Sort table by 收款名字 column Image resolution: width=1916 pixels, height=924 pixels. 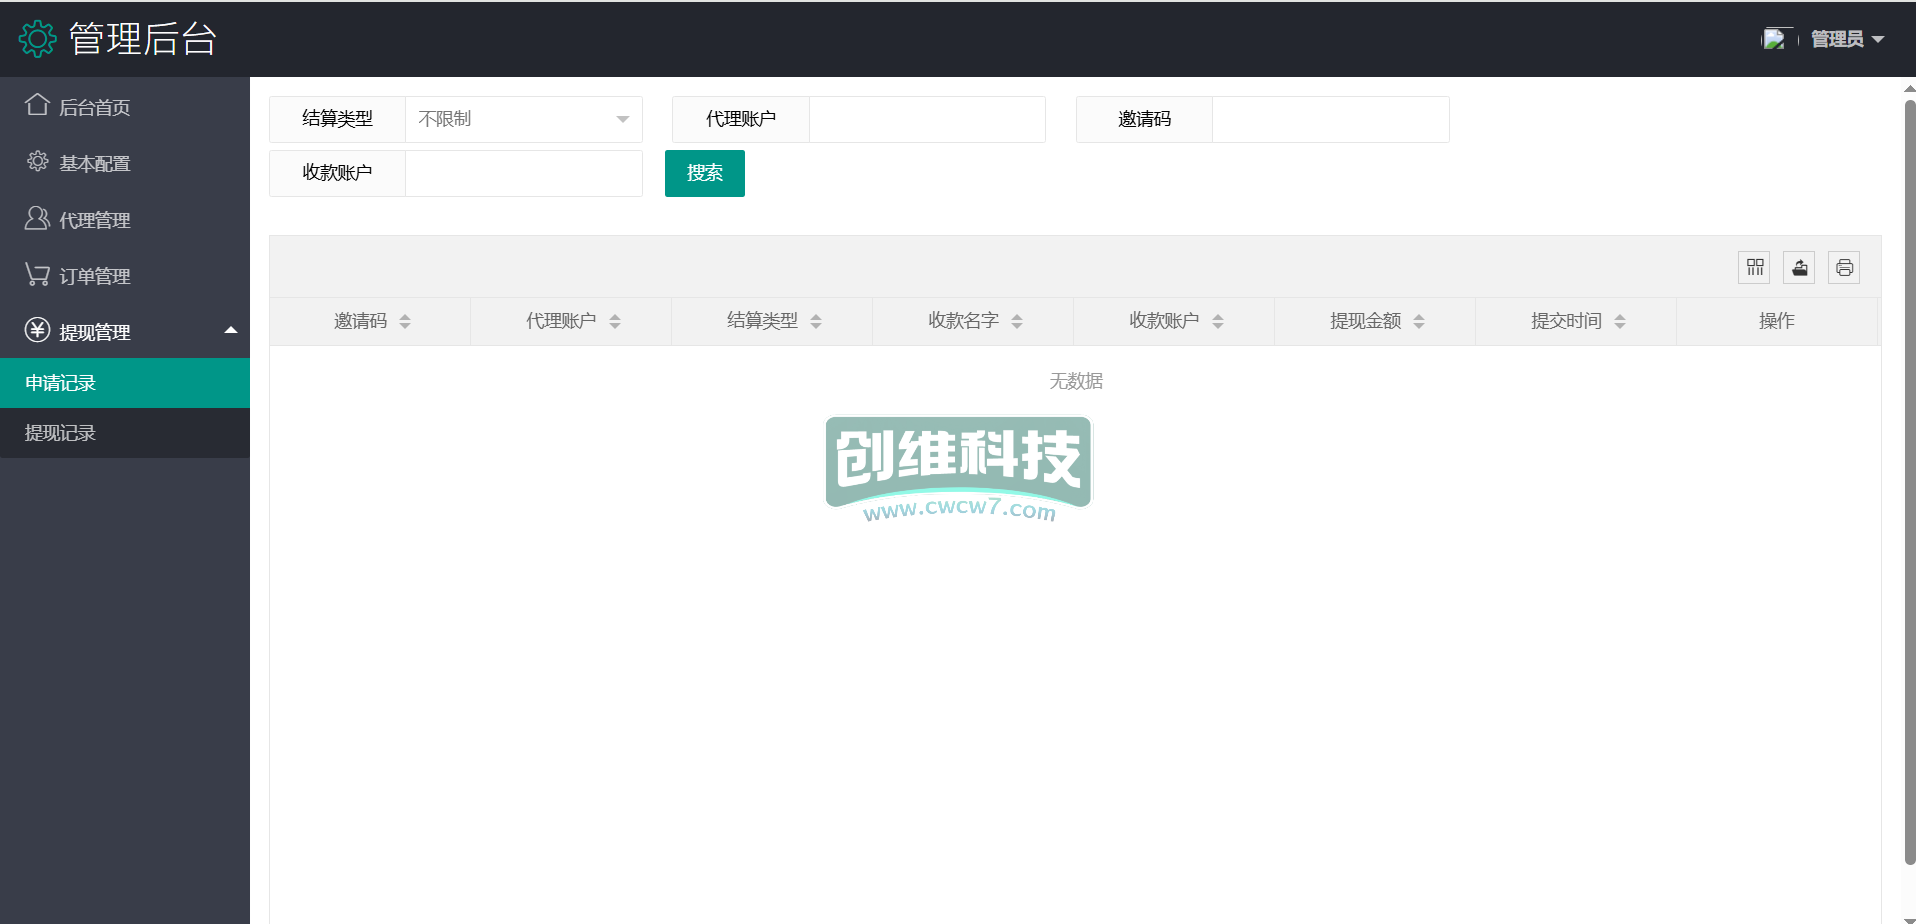click(1017, 321)
